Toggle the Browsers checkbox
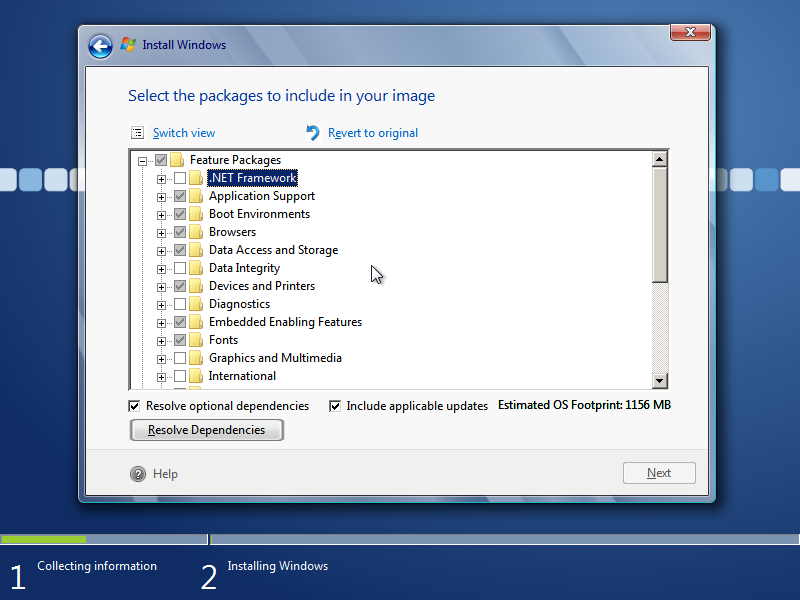The image size is (800, 600). click(x=180, y=232)
